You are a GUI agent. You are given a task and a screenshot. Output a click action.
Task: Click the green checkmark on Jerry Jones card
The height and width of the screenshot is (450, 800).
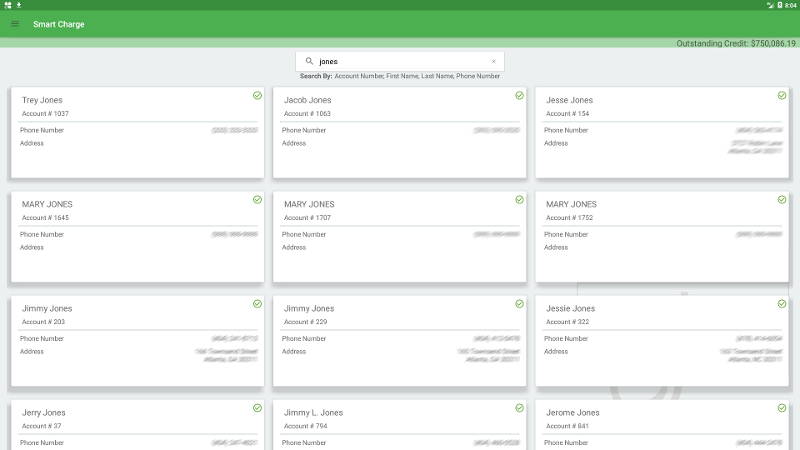pyautogui.click(x=257, y=408)
